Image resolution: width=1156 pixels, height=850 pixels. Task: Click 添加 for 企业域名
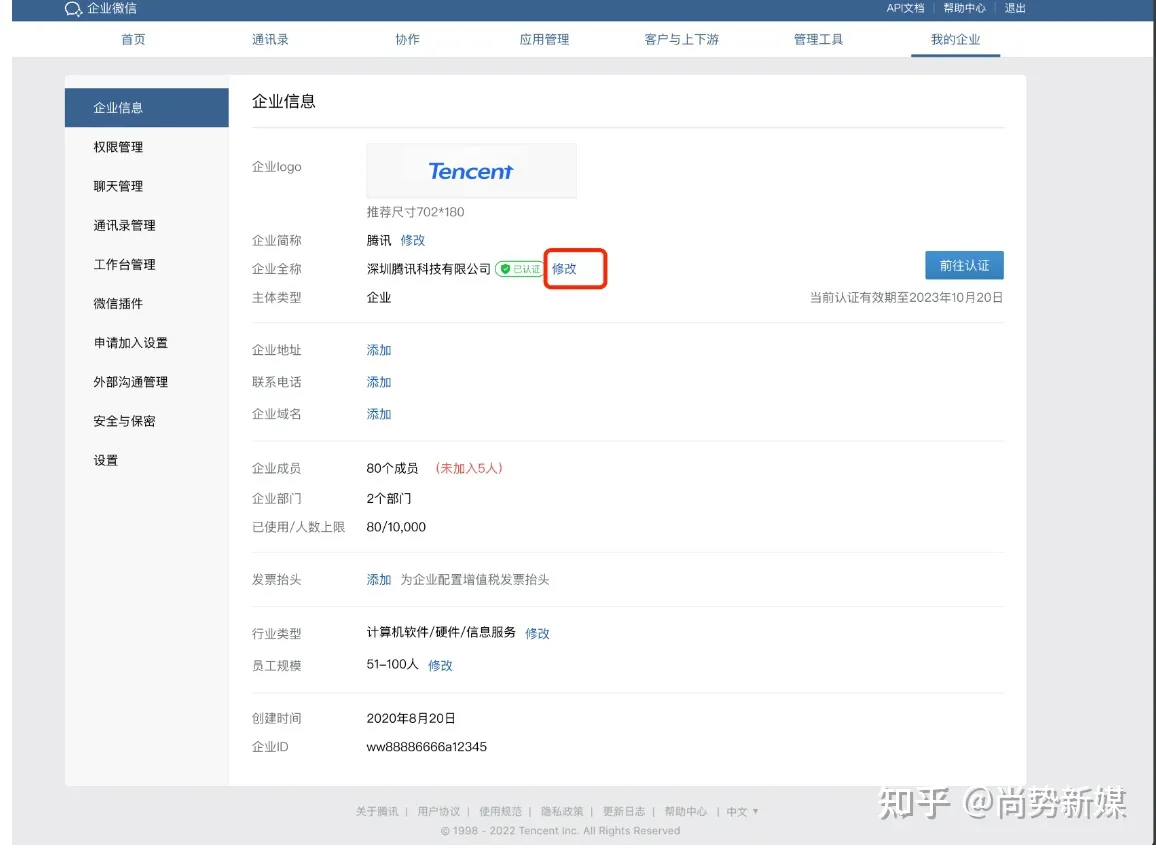379,414
